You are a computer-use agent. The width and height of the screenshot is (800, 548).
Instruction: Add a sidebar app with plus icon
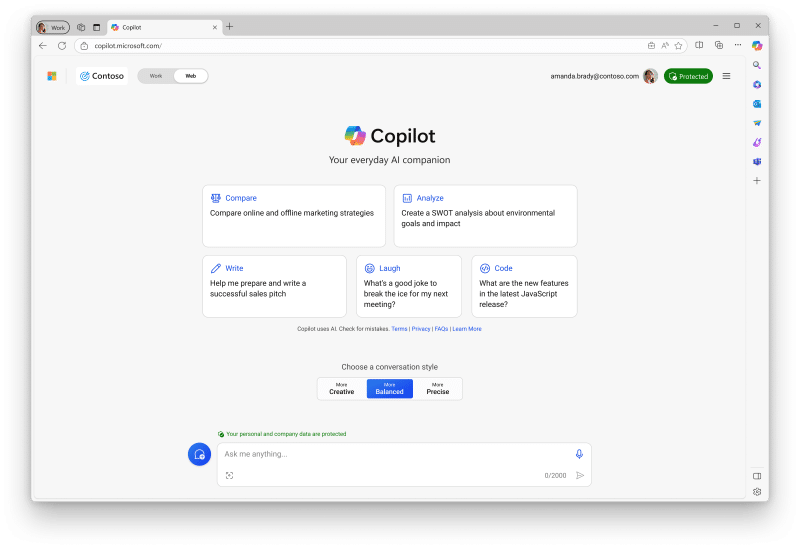757,181
